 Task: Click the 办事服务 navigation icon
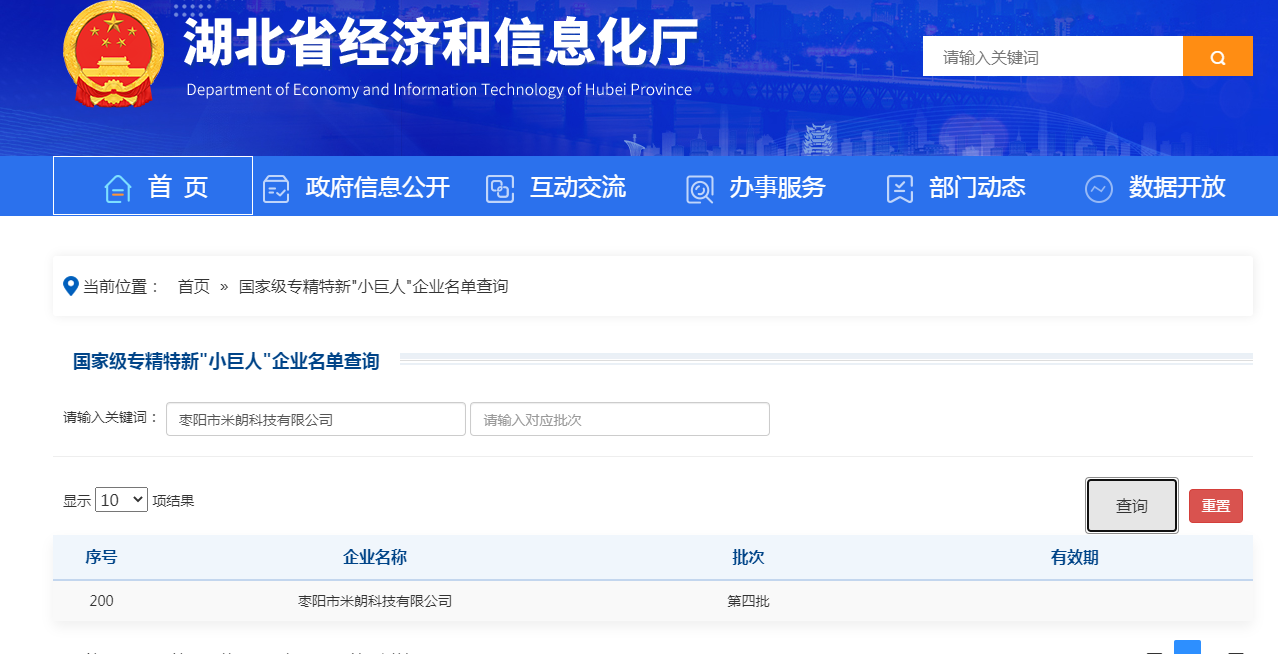tap(699, 188)
